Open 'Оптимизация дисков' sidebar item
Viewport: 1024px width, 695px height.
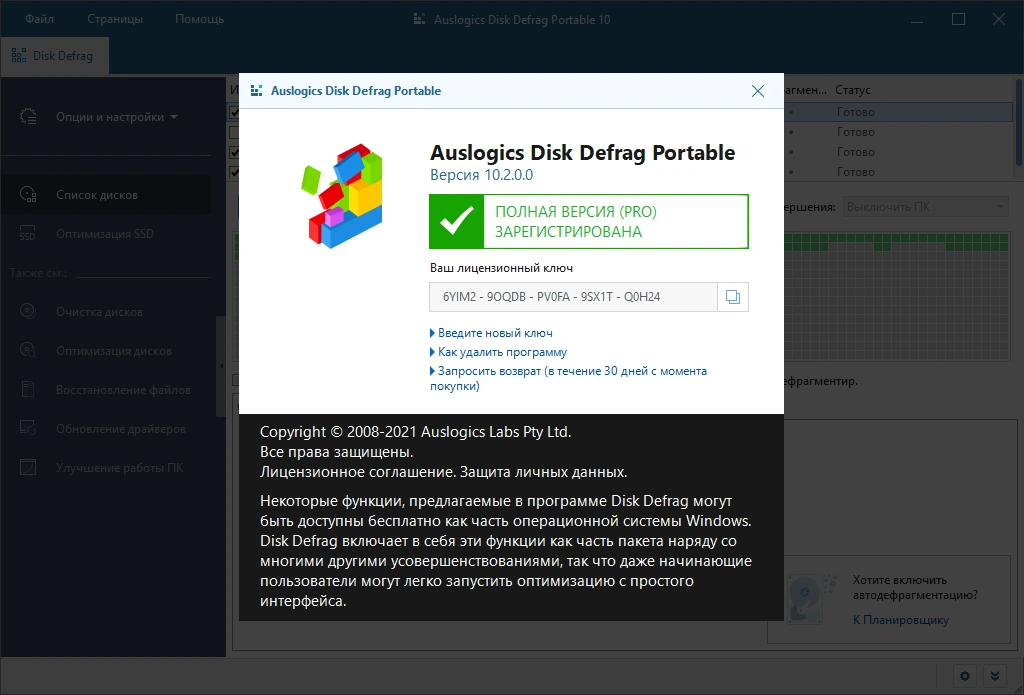point(114,351)
